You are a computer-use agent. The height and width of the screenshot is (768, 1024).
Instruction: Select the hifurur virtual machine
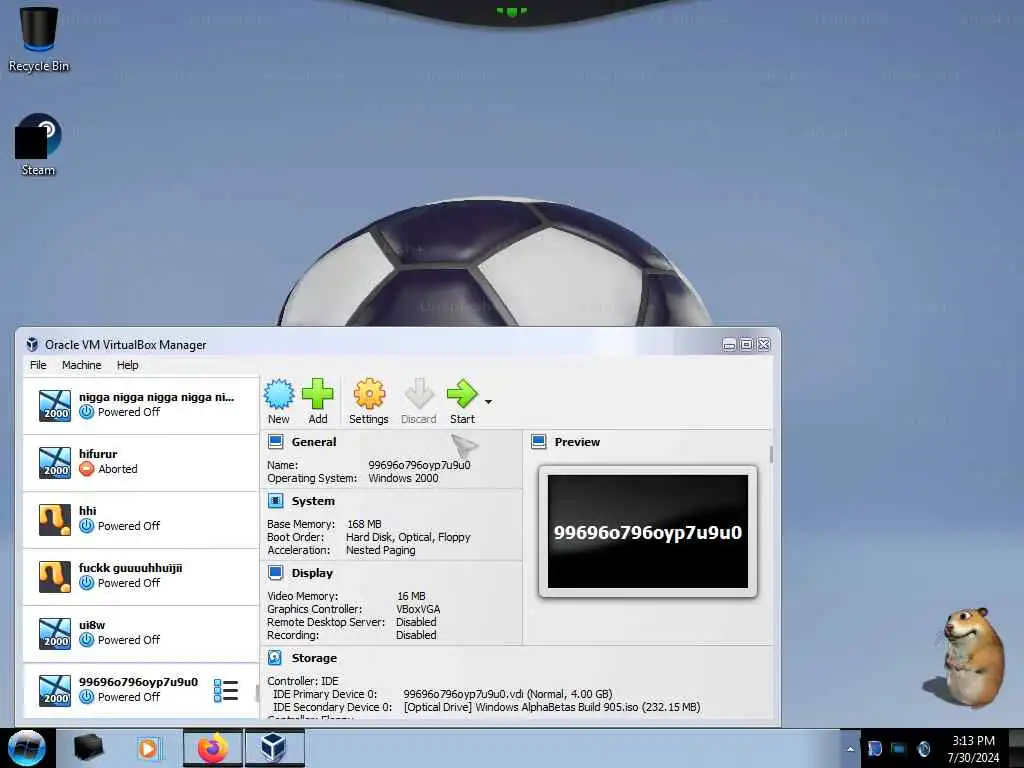tap(141, 462)
